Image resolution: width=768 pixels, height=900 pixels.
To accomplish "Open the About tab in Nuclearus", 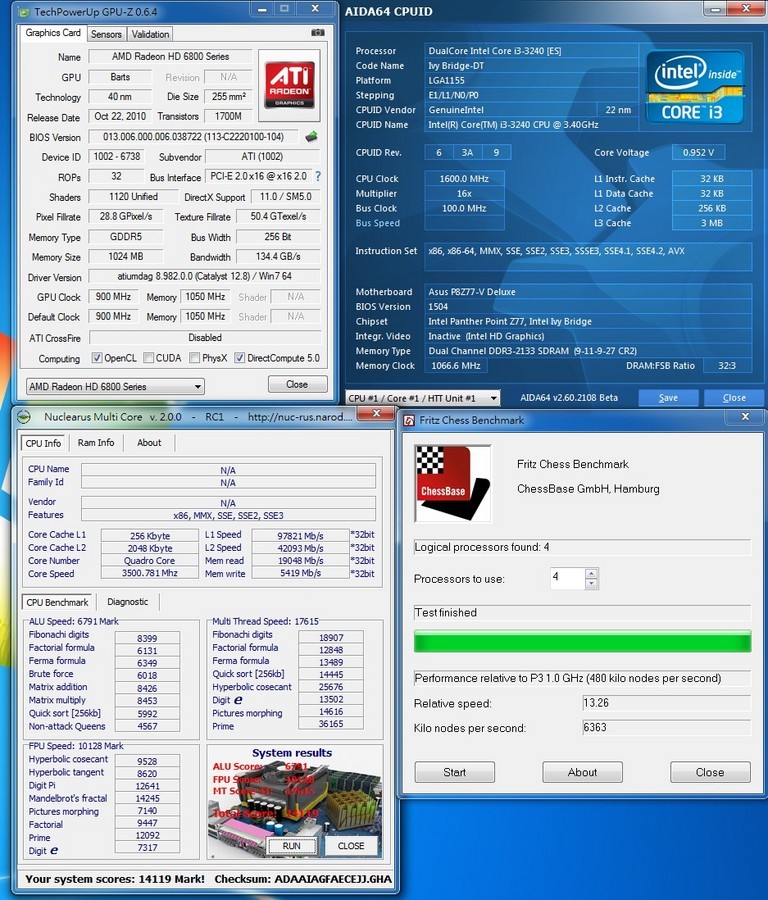I will point(149,443).
